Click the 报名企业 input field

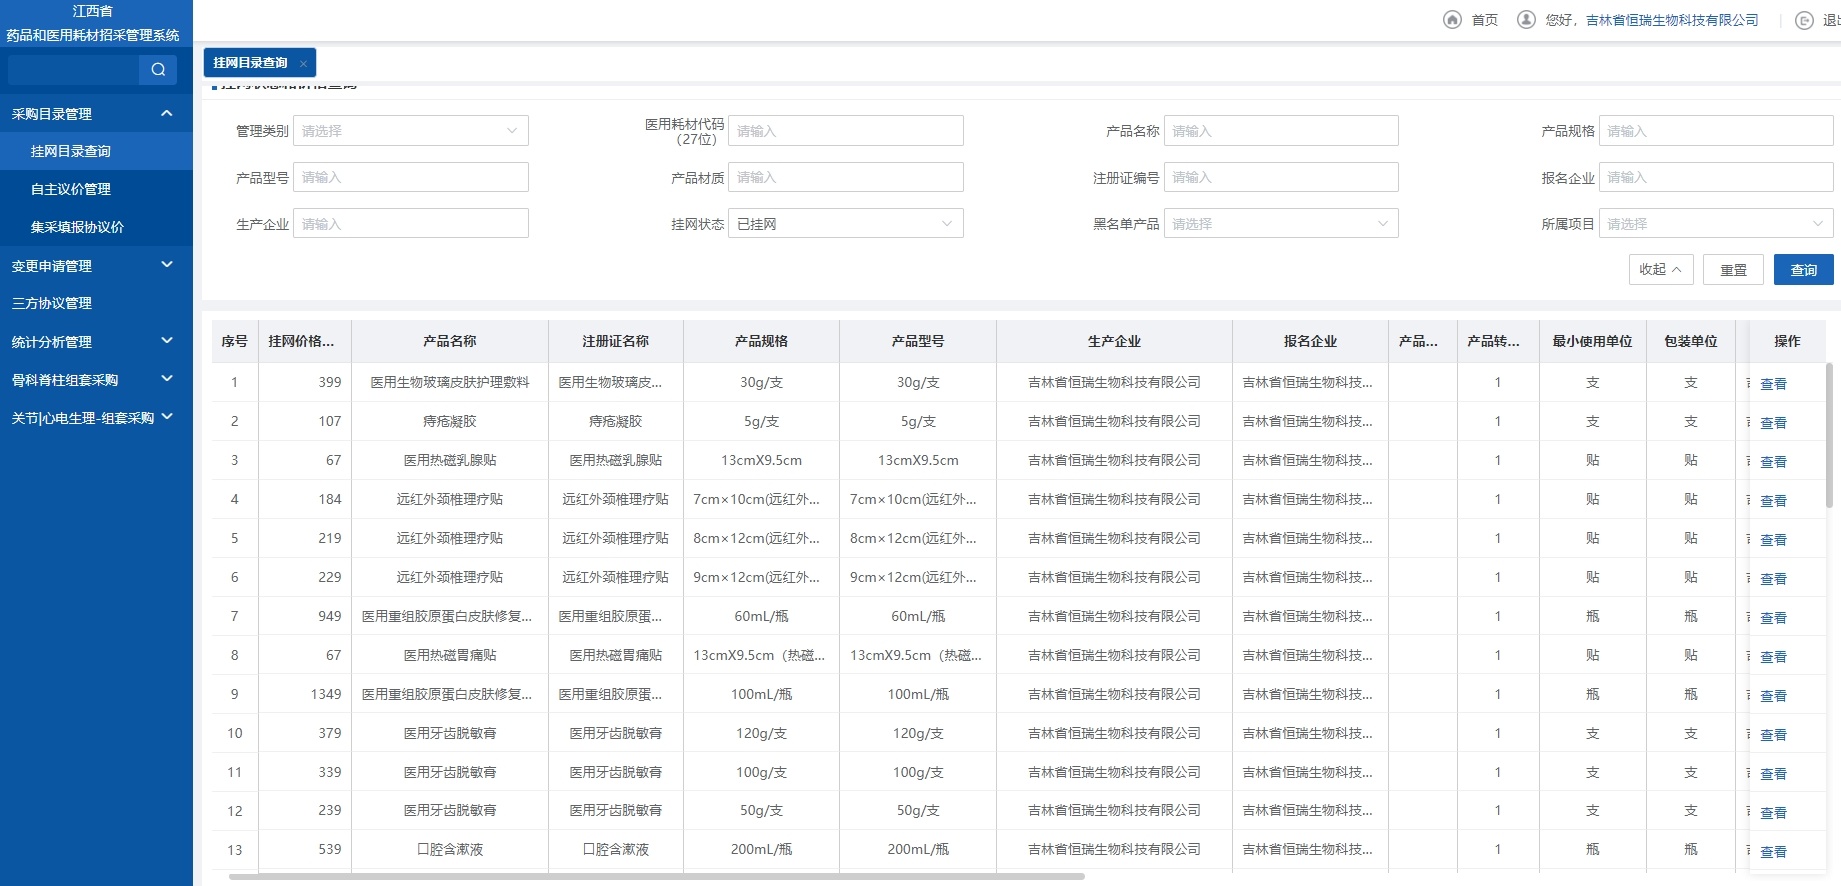(1716, 177)
